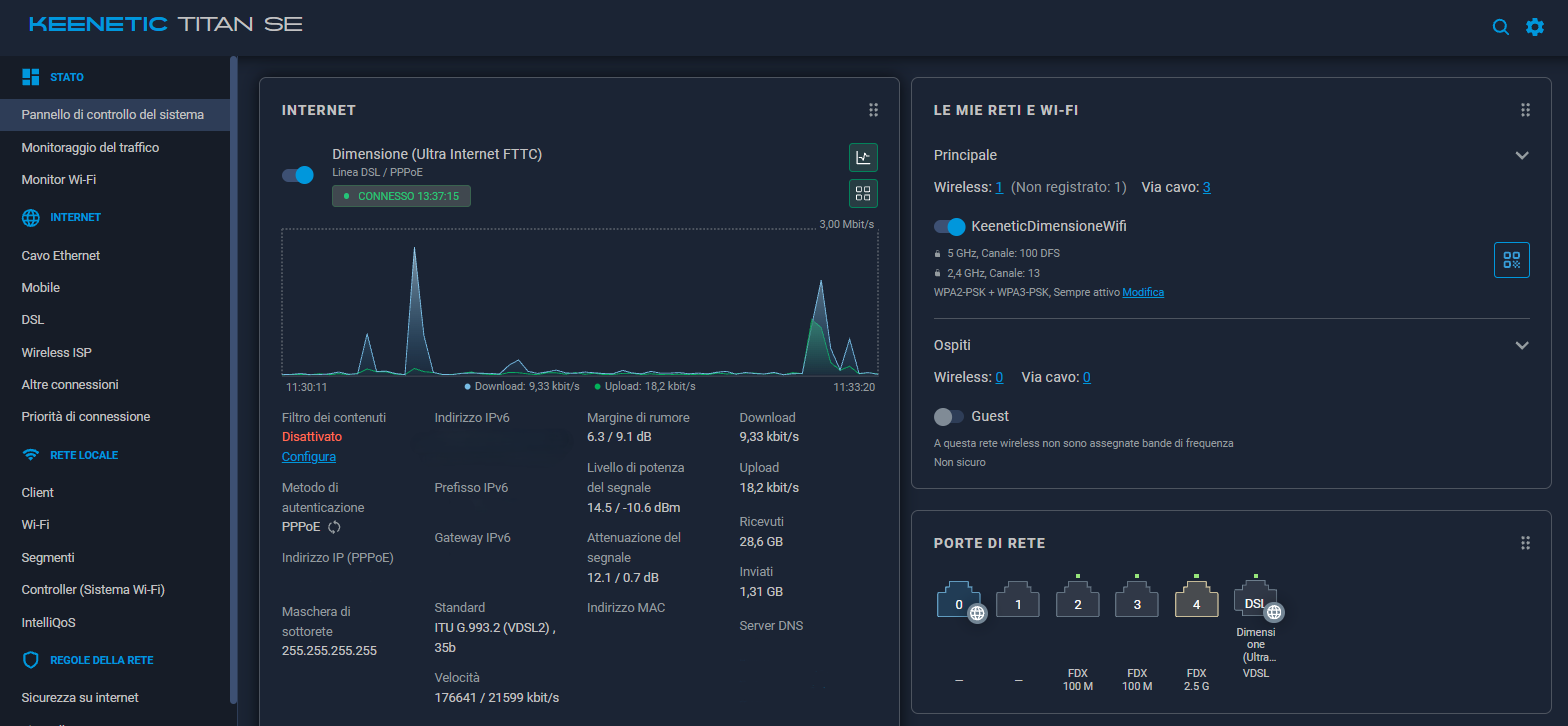Toggle the KeeneticDimensioneWifi network switch
Viewport: 1568px width, 726px height.
[x=949, y=227]
